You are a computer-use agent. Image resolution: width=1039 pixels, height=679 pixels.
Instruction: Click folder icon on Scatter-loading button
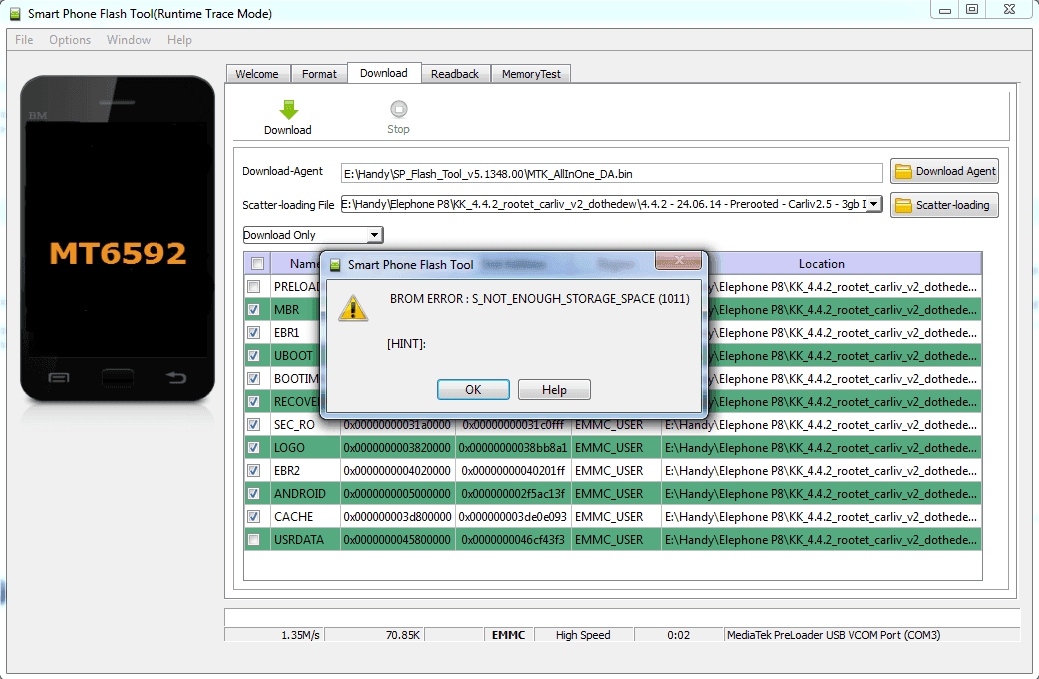coord(902,205)
